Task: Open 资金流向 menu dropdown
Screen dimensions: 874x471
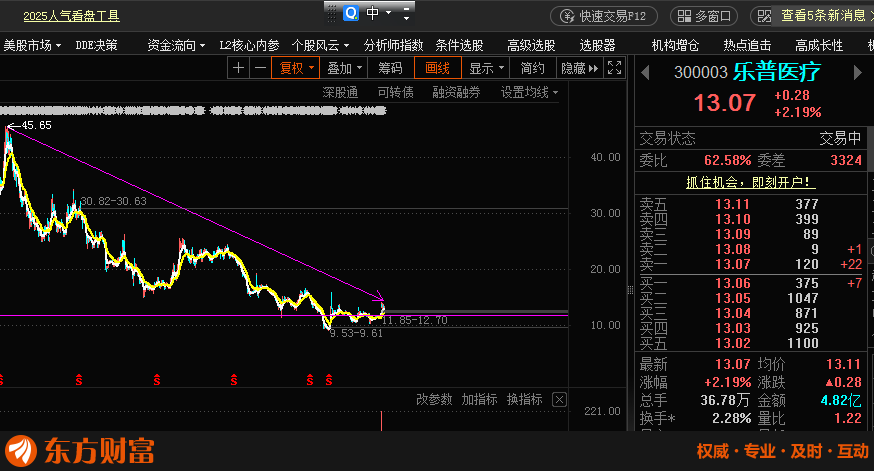Action: click(176, 45)
